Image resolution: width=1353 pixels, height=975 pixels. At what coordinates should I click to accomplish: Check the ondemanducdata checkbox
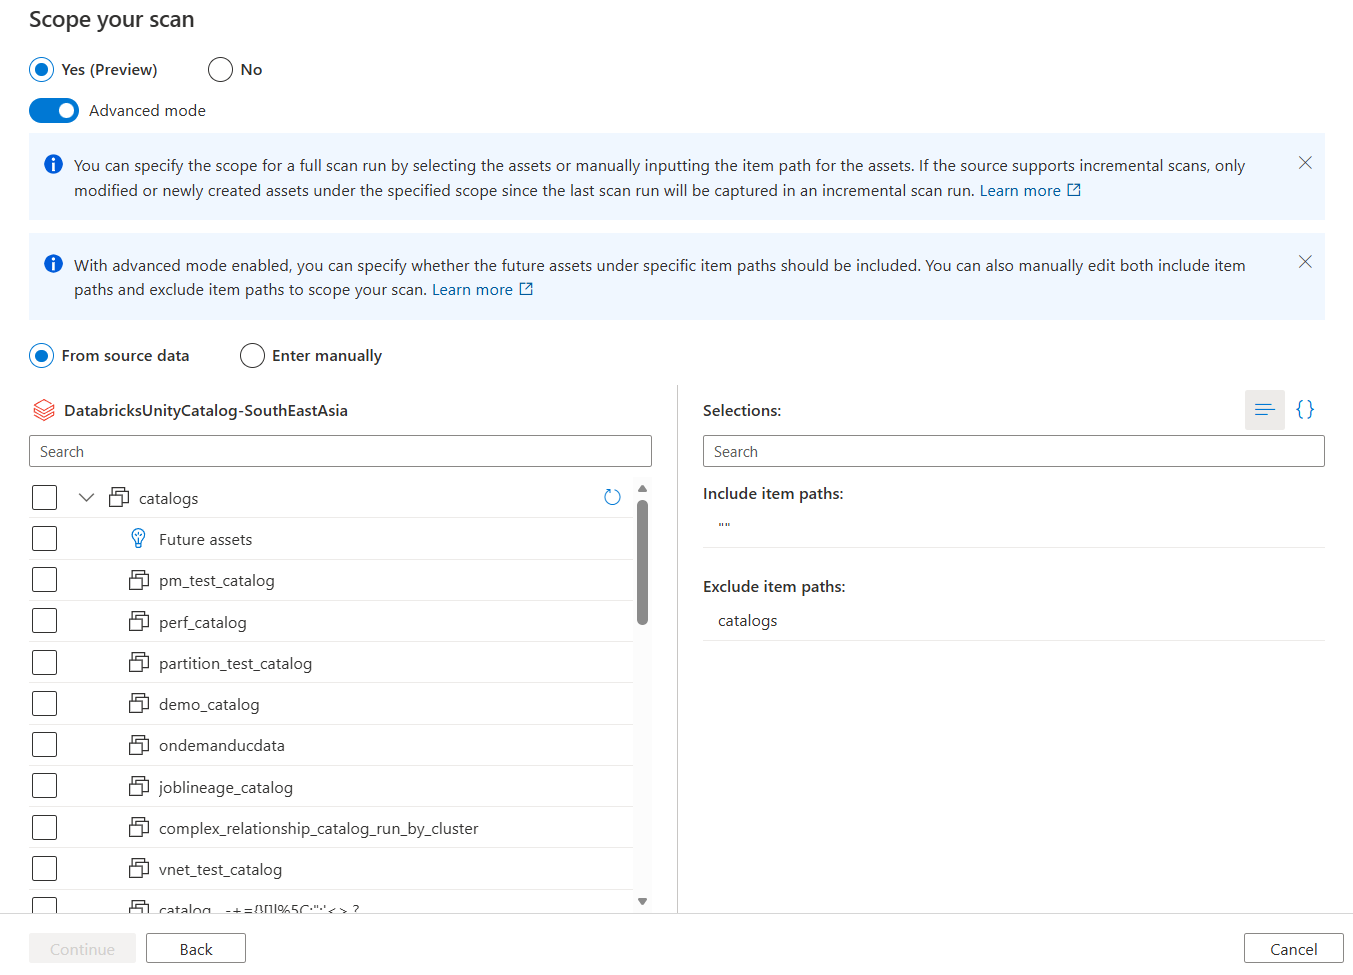click(x=45, y=745)
